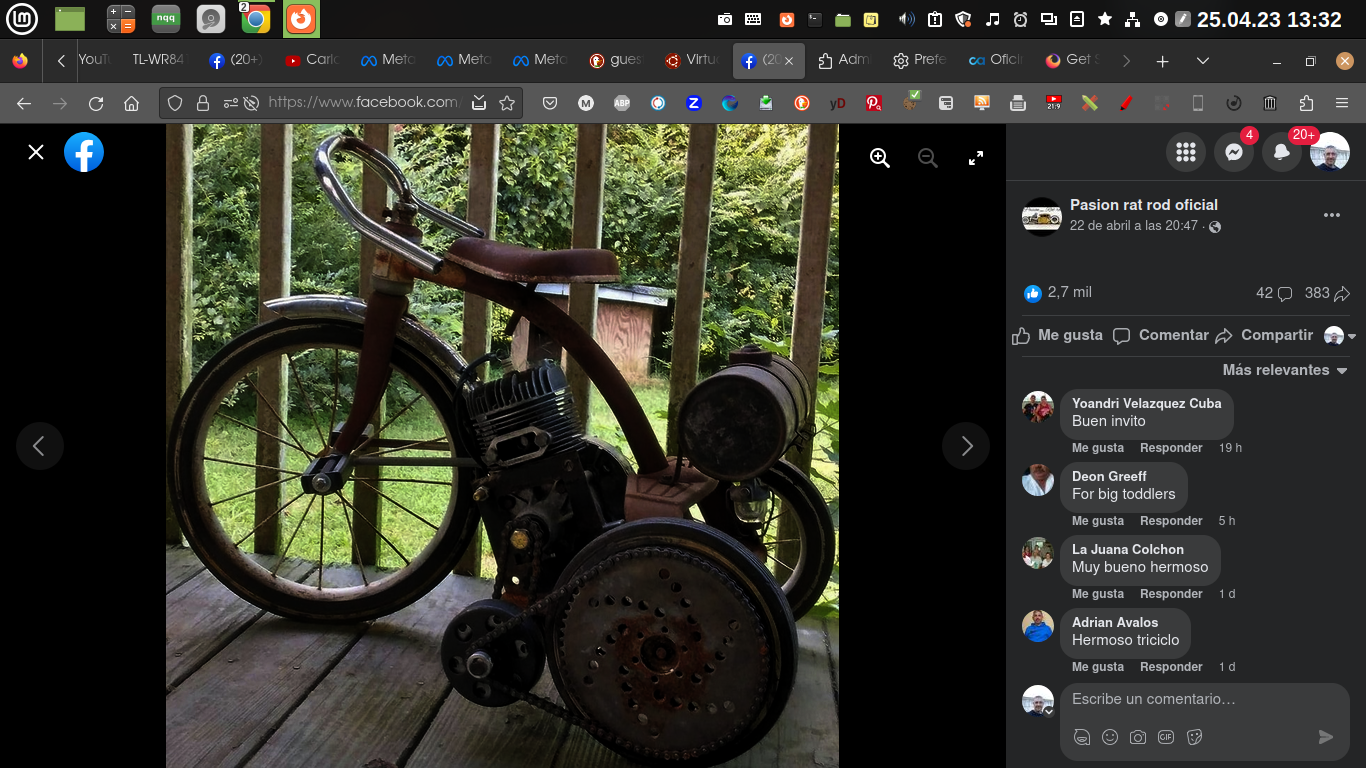Open the Facebook apps grid menu
Screen dimensions: 1366x768
point(1186,152)
